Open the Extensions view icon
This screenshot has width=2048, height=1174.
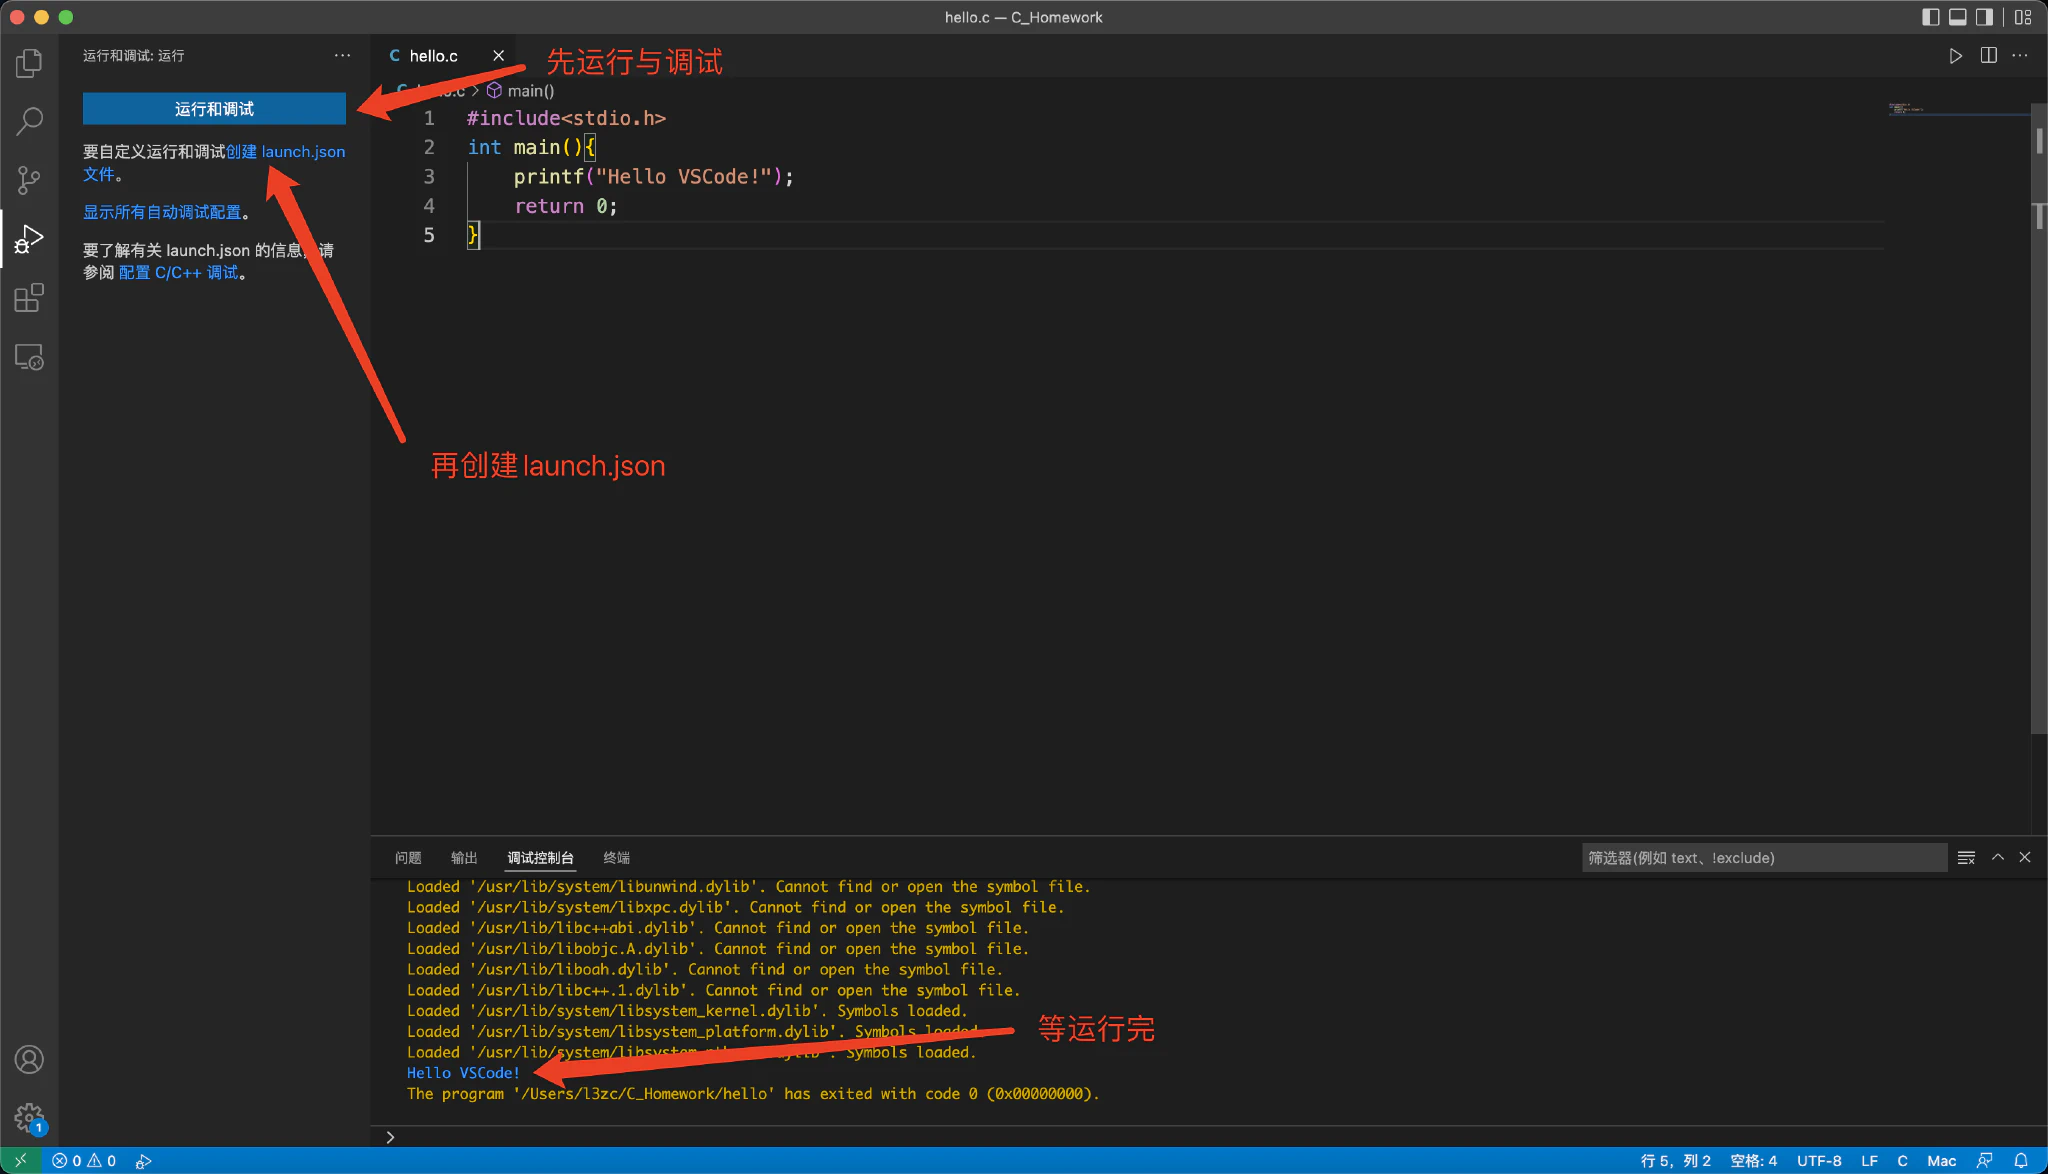[29, 298]
